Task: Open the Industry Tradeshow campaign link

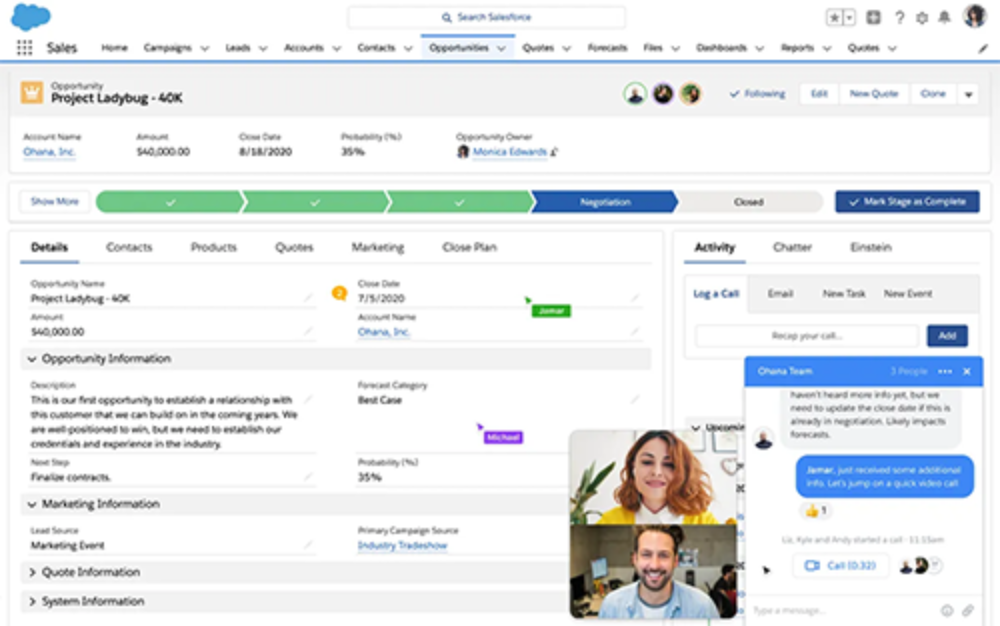Action: point(402,545)
